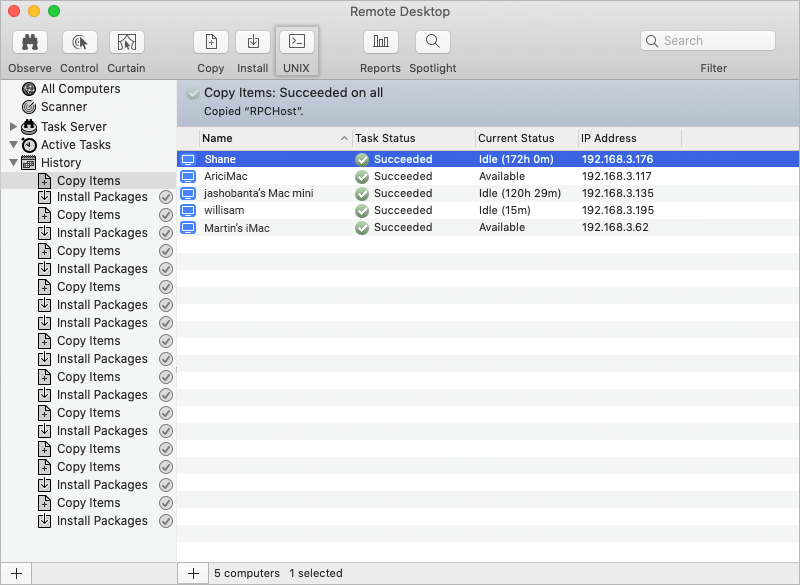Image resolution: width=800 pixels, height=585 pixels.
Task: Collapse the History section triangle
Action: pos(13,163)
